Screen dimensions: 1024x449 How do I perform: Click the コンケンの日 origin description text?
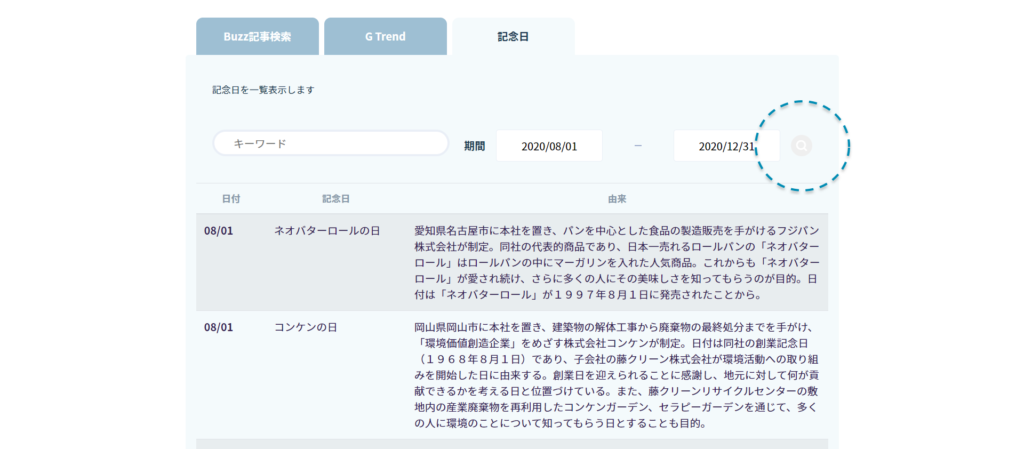(x=616, y=375)
